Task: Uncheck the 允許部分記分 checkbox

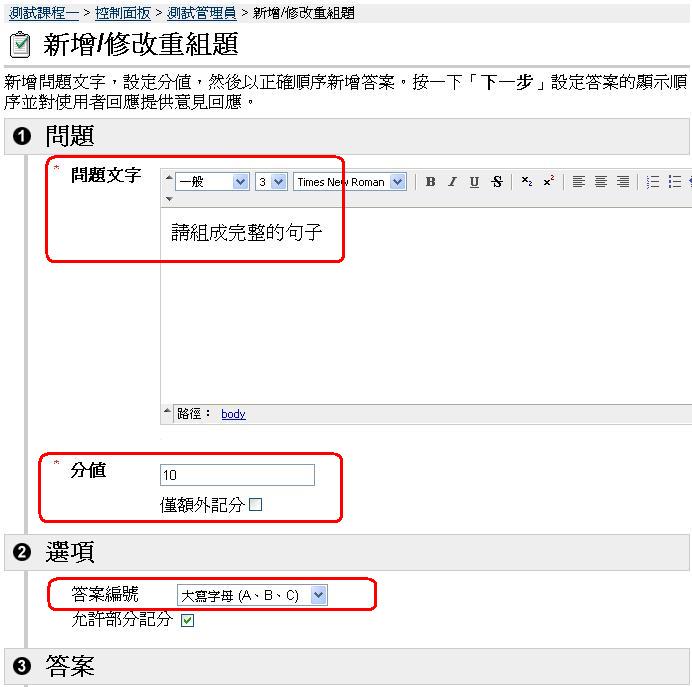Action: point(187,621)
